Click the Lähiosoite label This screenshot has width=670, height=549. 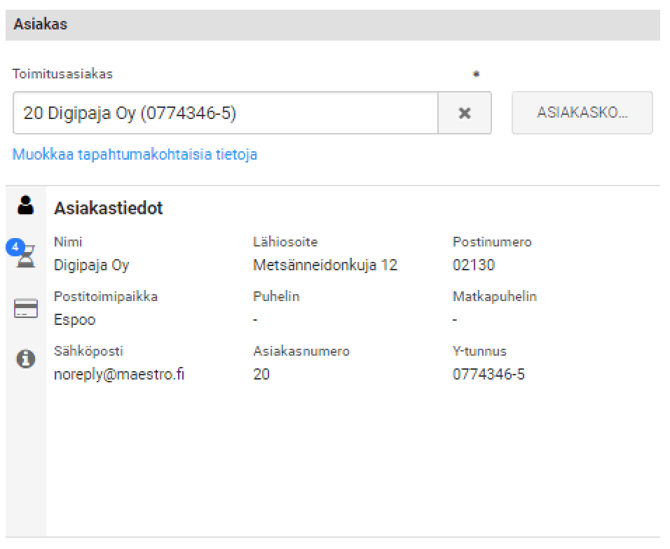click(x=285, y=242)
